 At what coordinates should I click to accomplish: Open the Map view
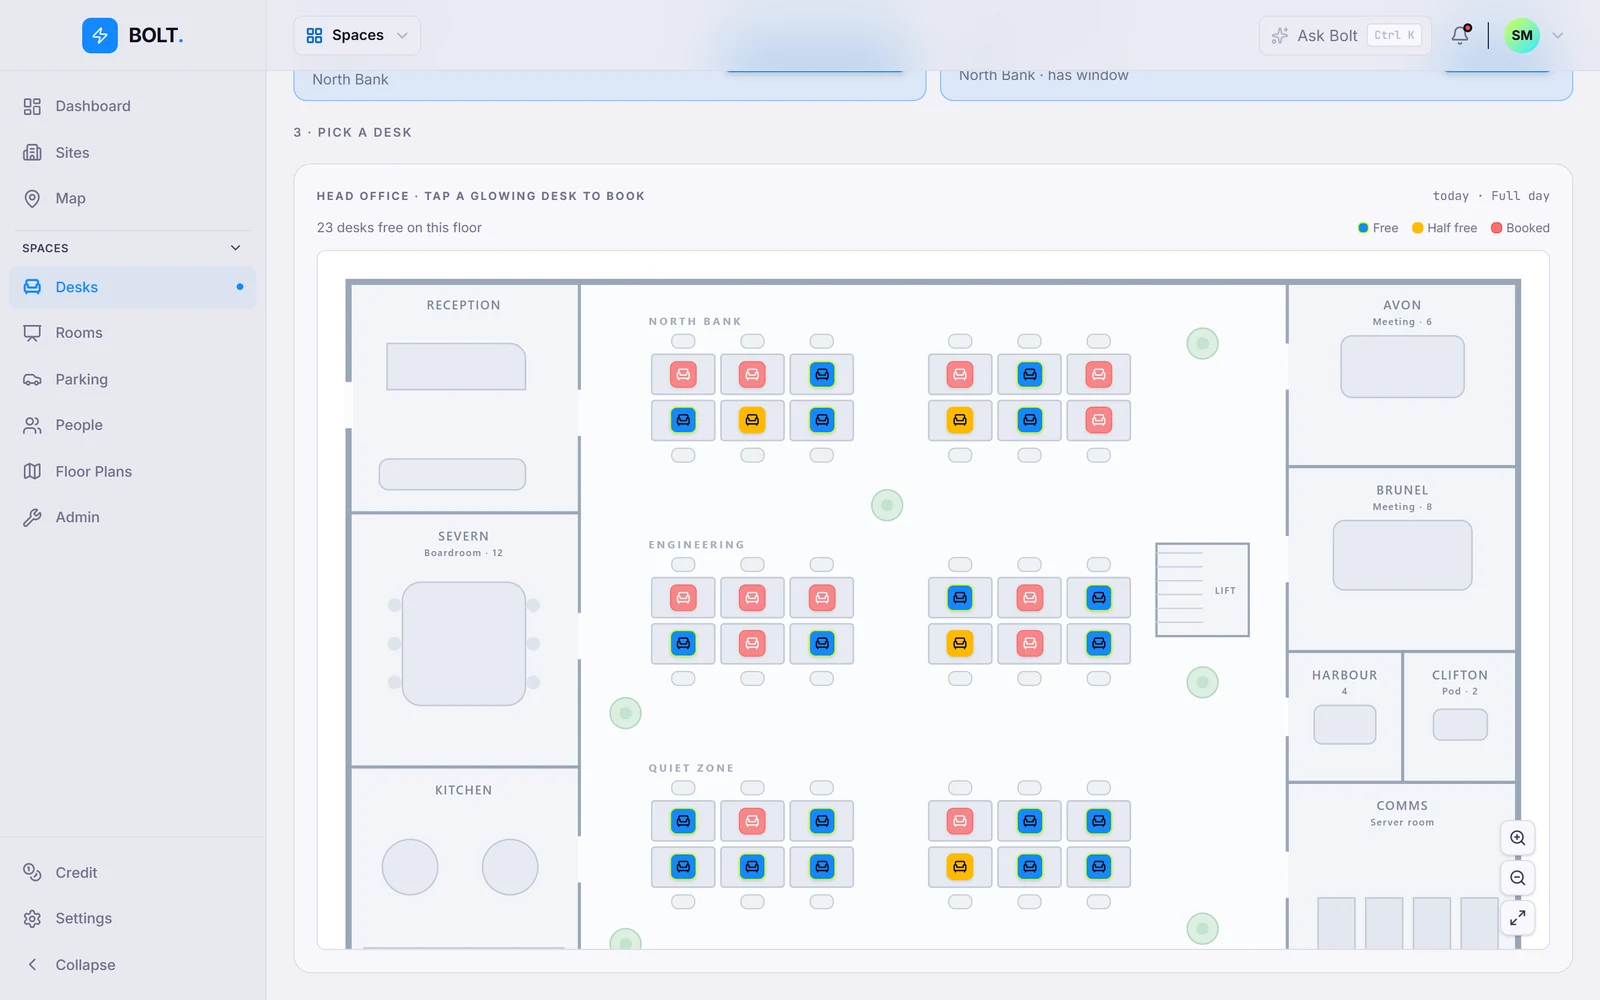pos(133,198)
